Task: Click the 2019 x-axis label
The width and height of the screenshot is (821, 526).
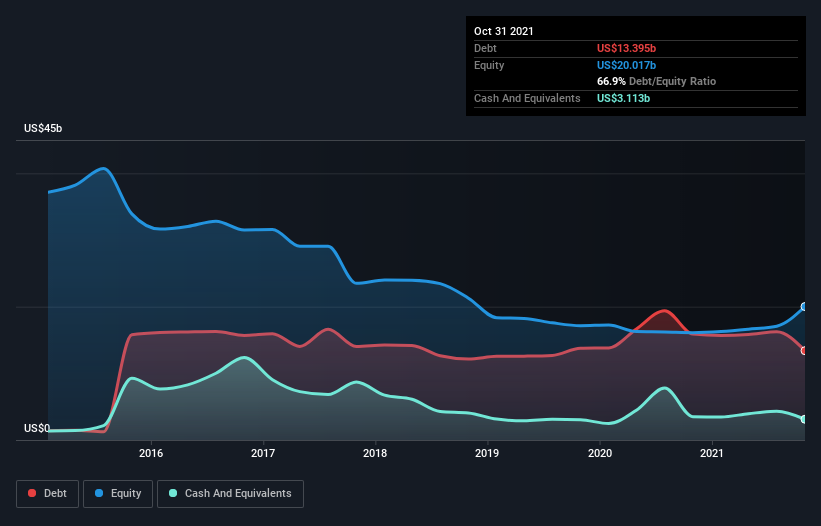Action: click(487, 453)
